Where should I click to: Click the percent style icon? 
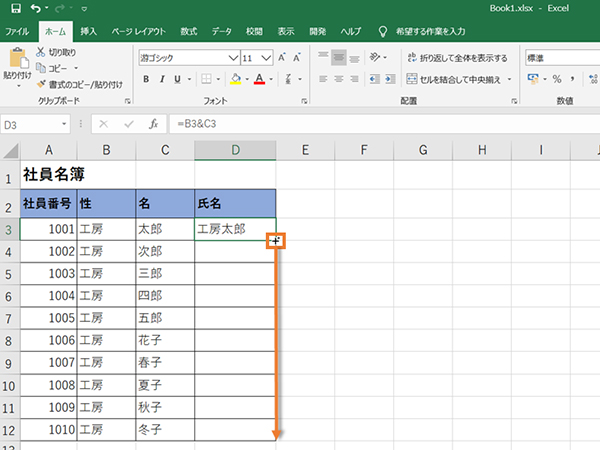(557, 79)
